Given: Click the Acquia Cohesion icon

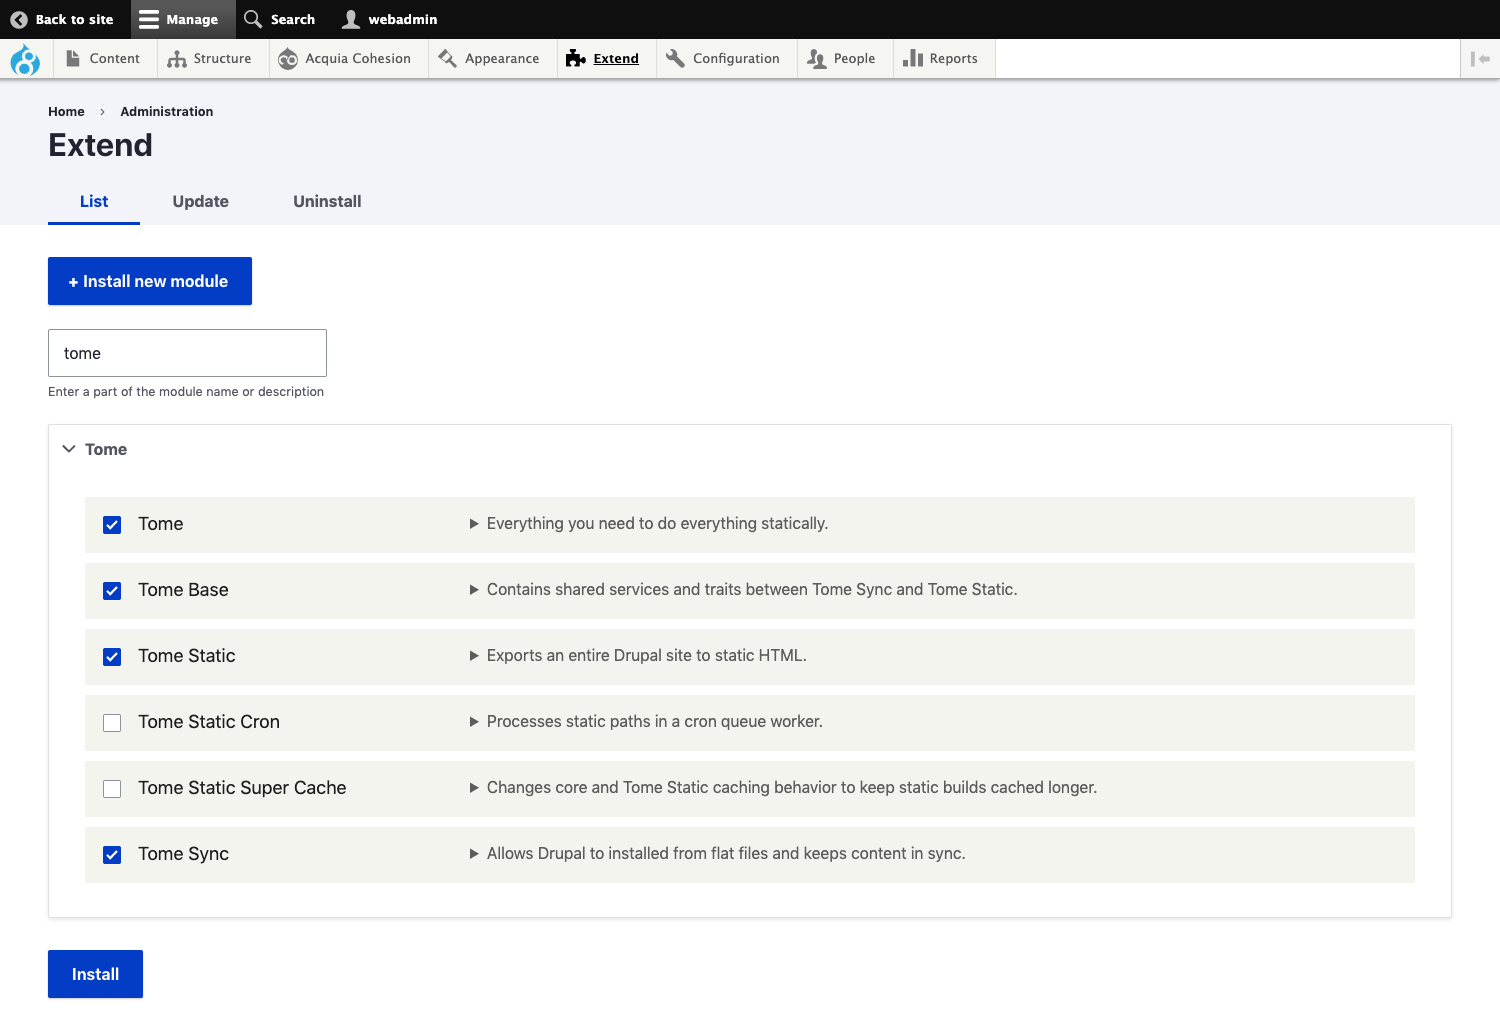Looking at the screenshot, I should (288, 59).
